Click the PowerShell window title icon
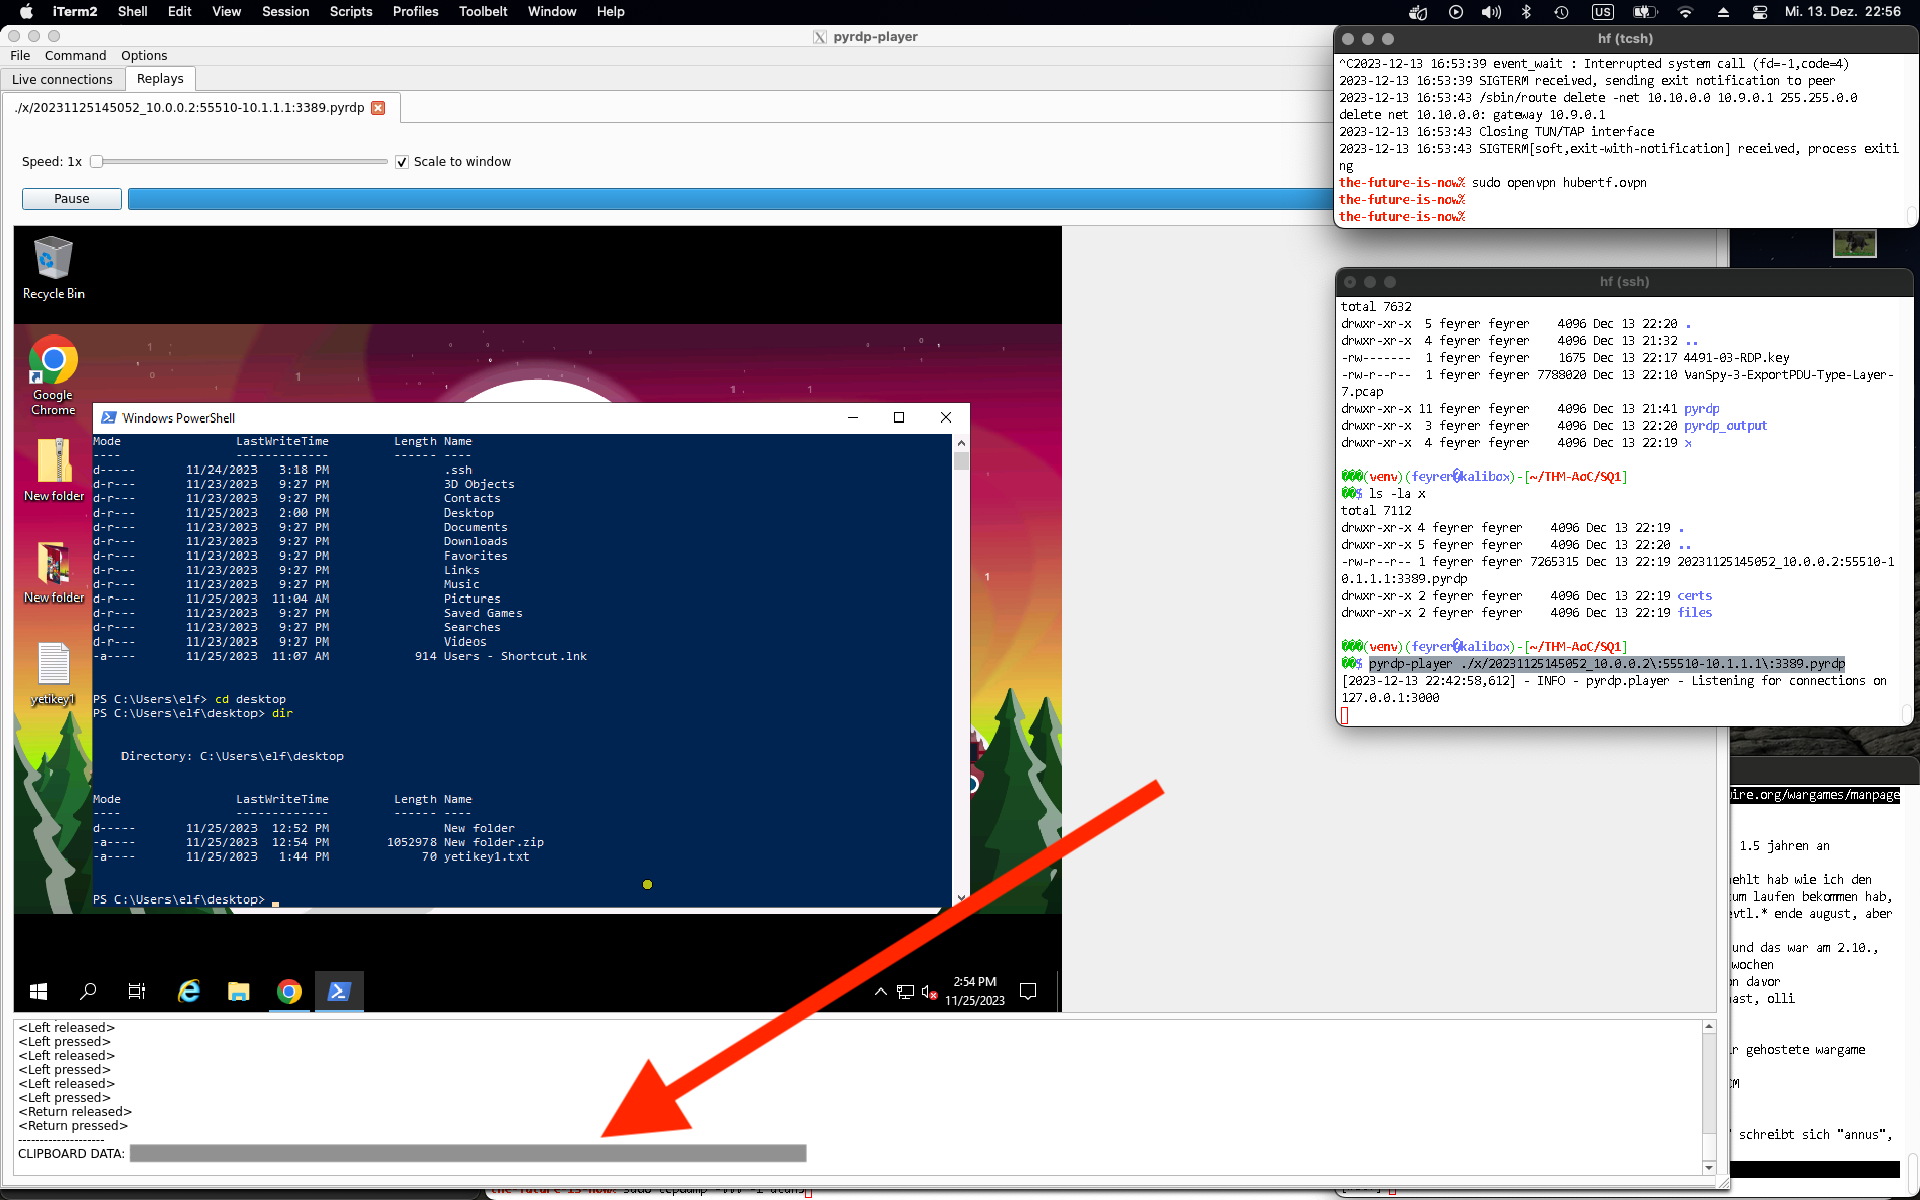This screenshot has width=1920, height=1200. pyautogui.click(x=109, y=418)
